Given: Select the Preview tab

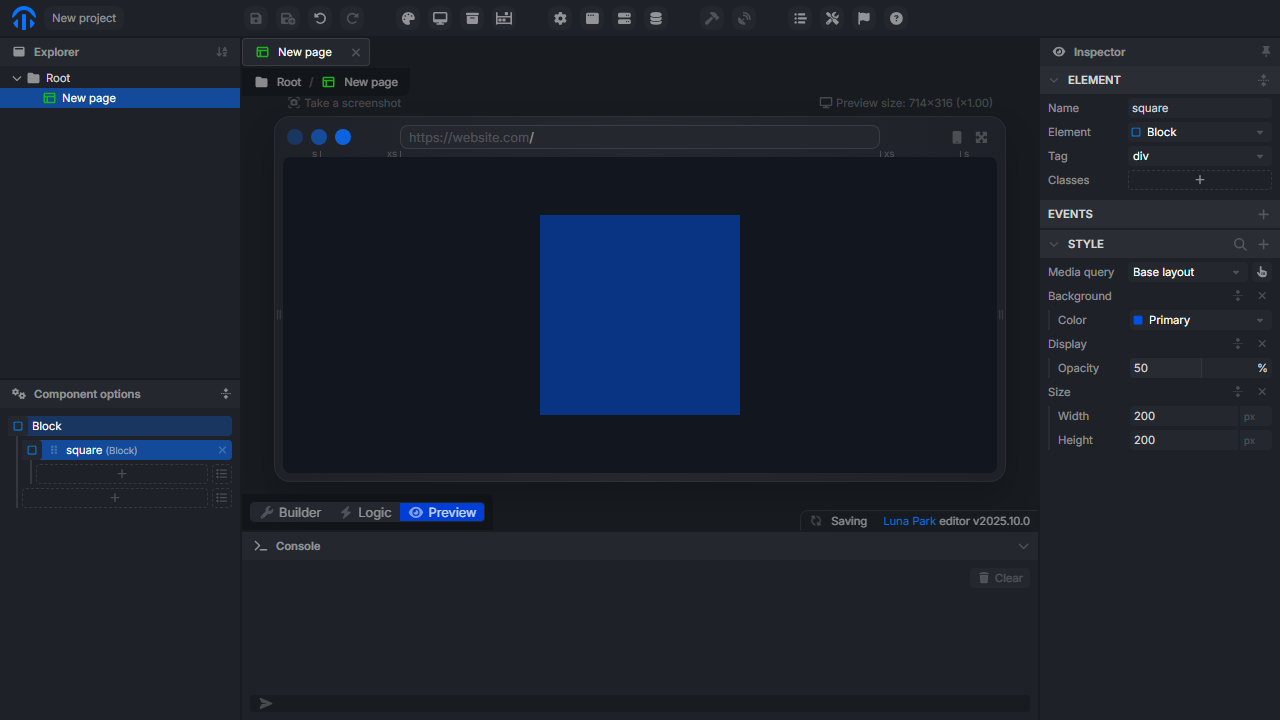Looking at the screenshot, I should click(x=442, y=512).
